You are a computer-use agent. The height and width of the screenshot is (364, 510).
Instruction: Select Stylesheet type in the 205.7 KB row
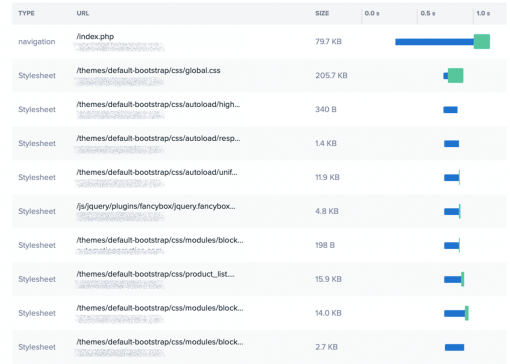37,76
